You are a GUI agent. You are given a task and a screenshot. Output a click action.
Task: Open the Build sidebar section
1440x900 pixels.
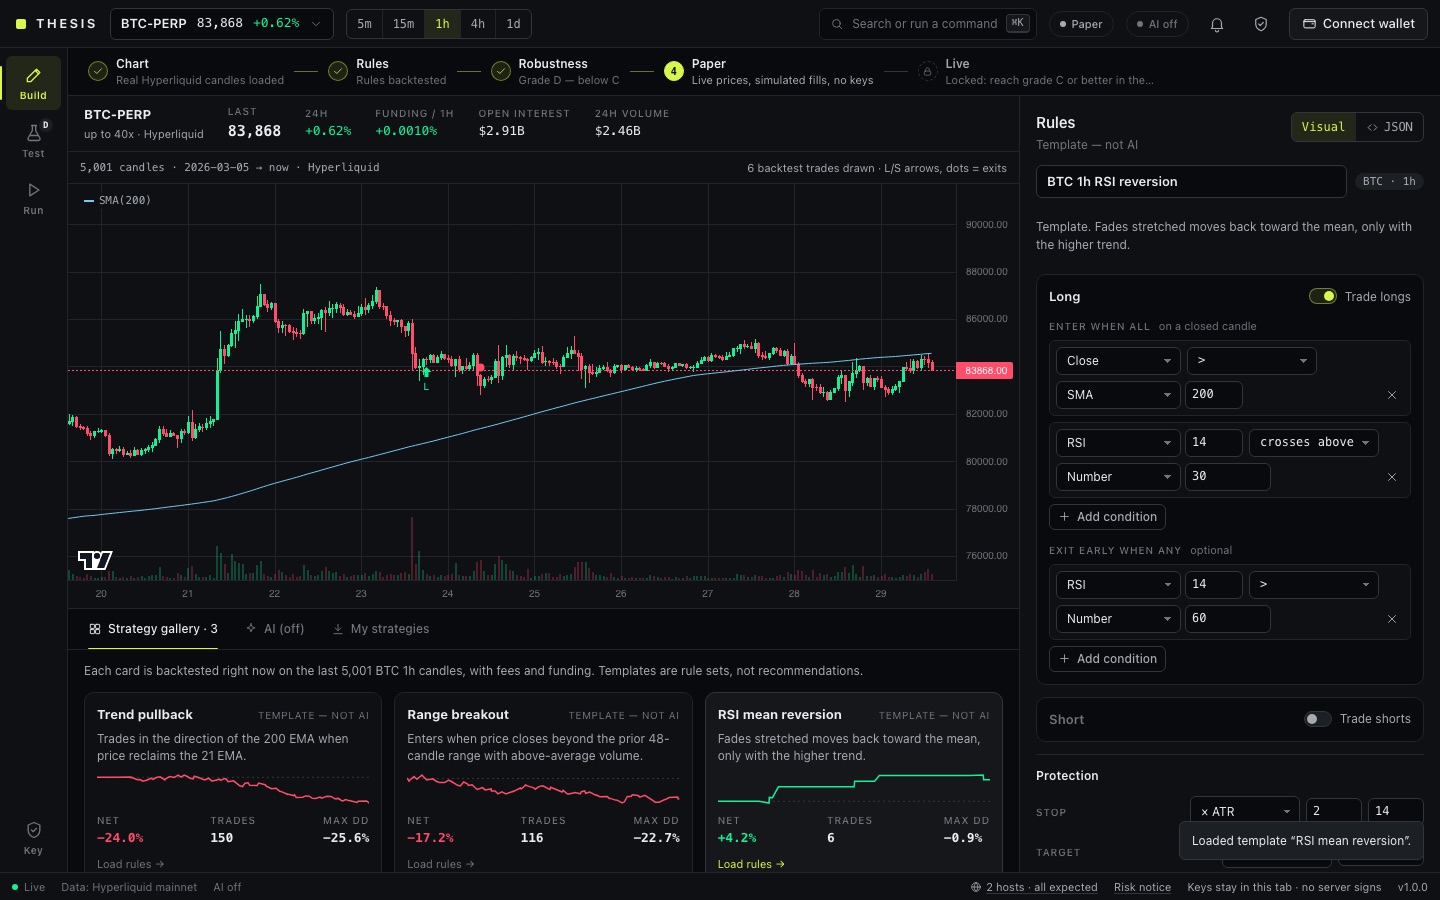pos(33,82)
